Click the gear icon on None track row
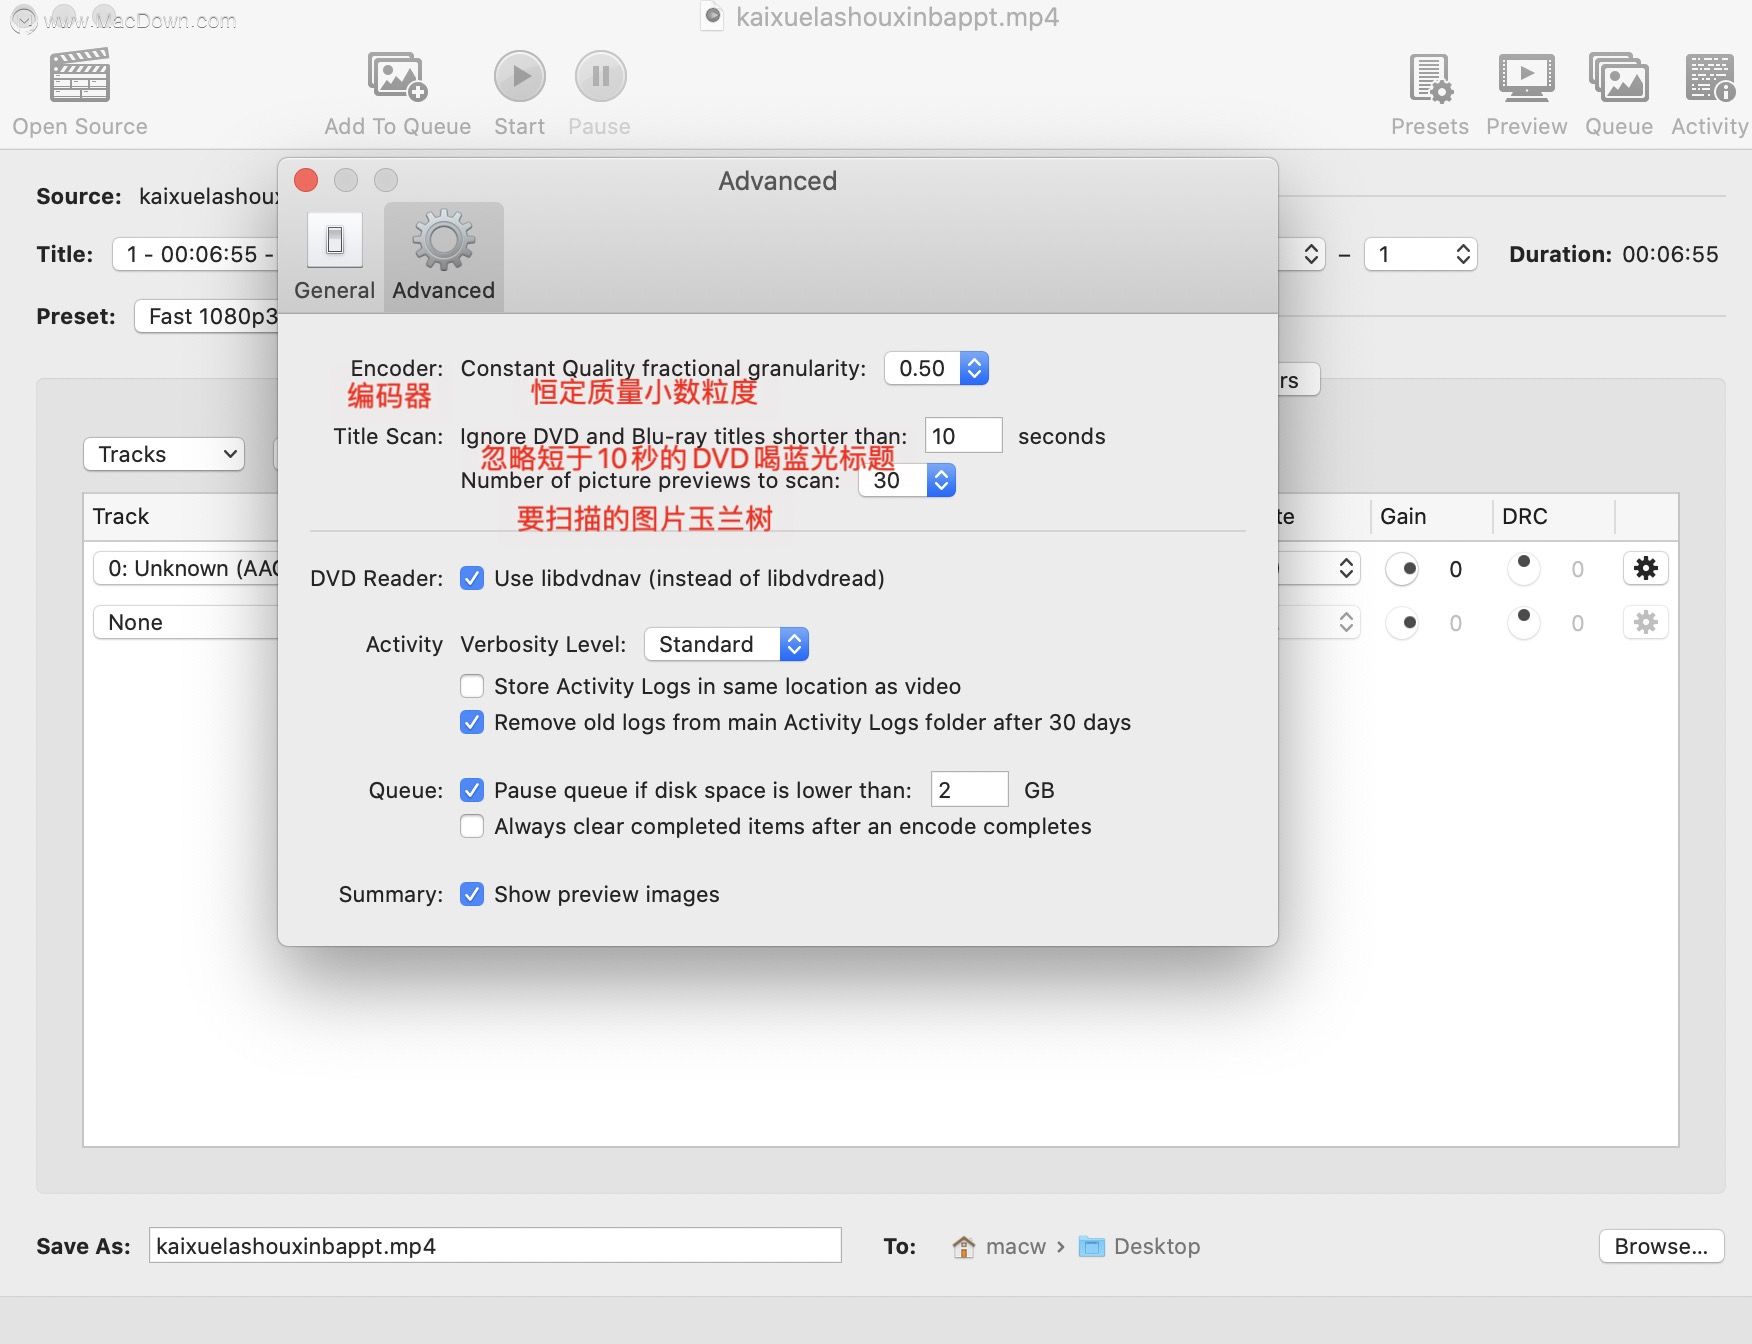1752x1344 pixels. (1645, 623)
